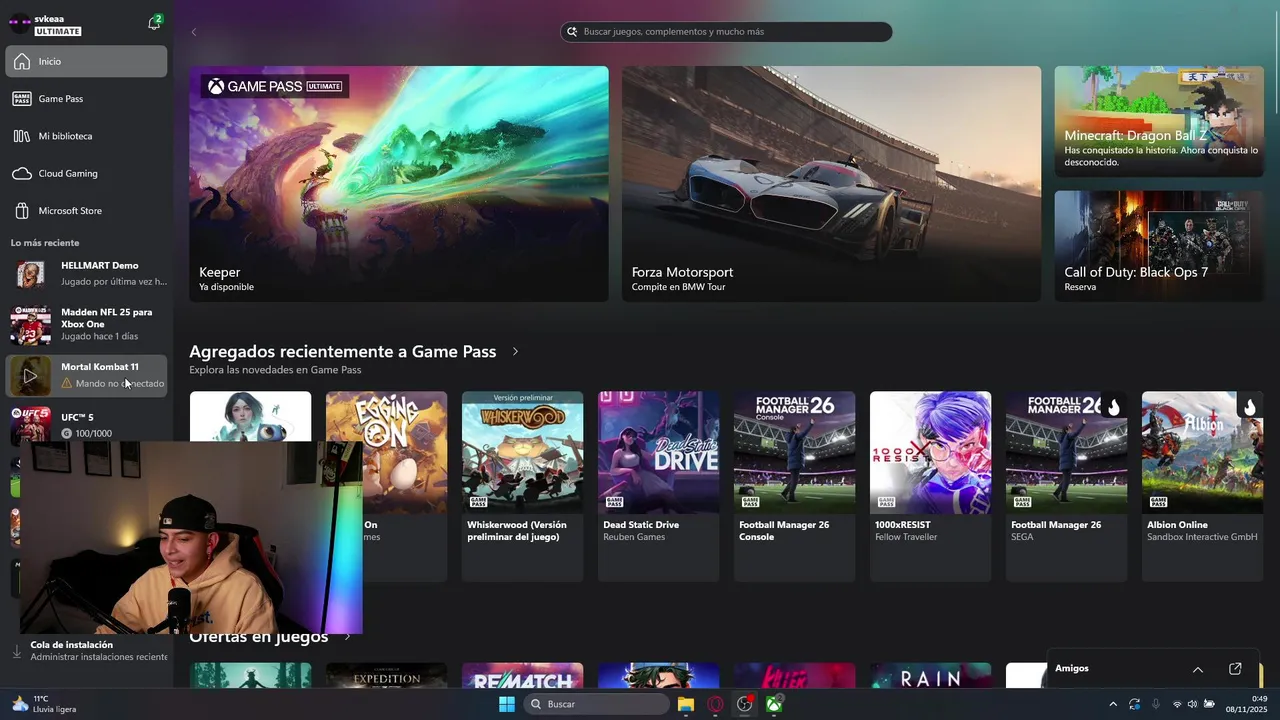Click the taskbar Buscar search box
Image resolution: width=1280 pixels, height=720 pixels.
point(597,704)
